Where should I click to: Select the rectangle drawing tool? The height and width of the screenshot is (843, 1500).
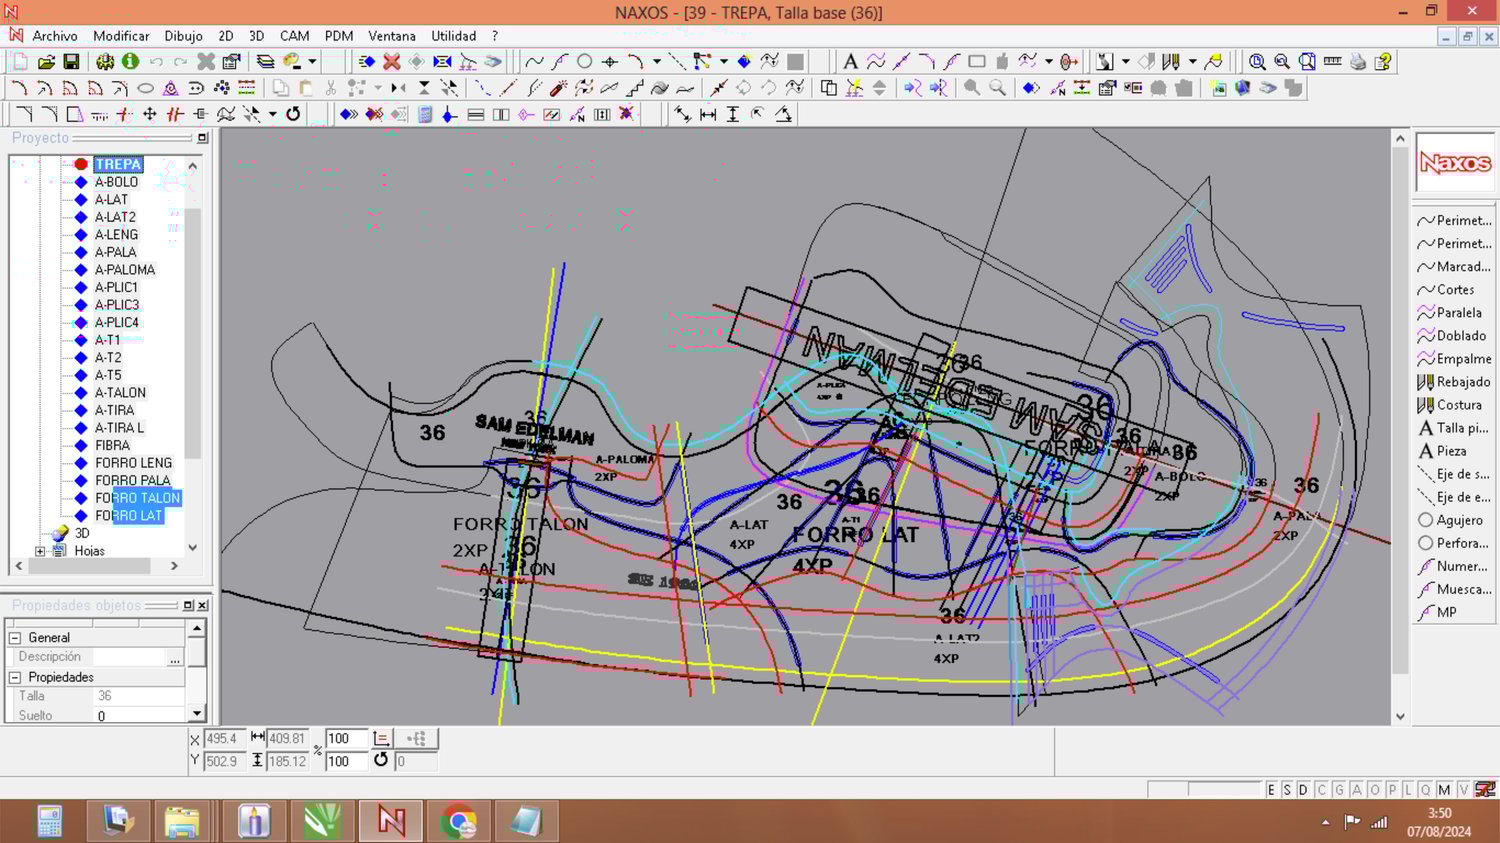click(x=977, y=62)
